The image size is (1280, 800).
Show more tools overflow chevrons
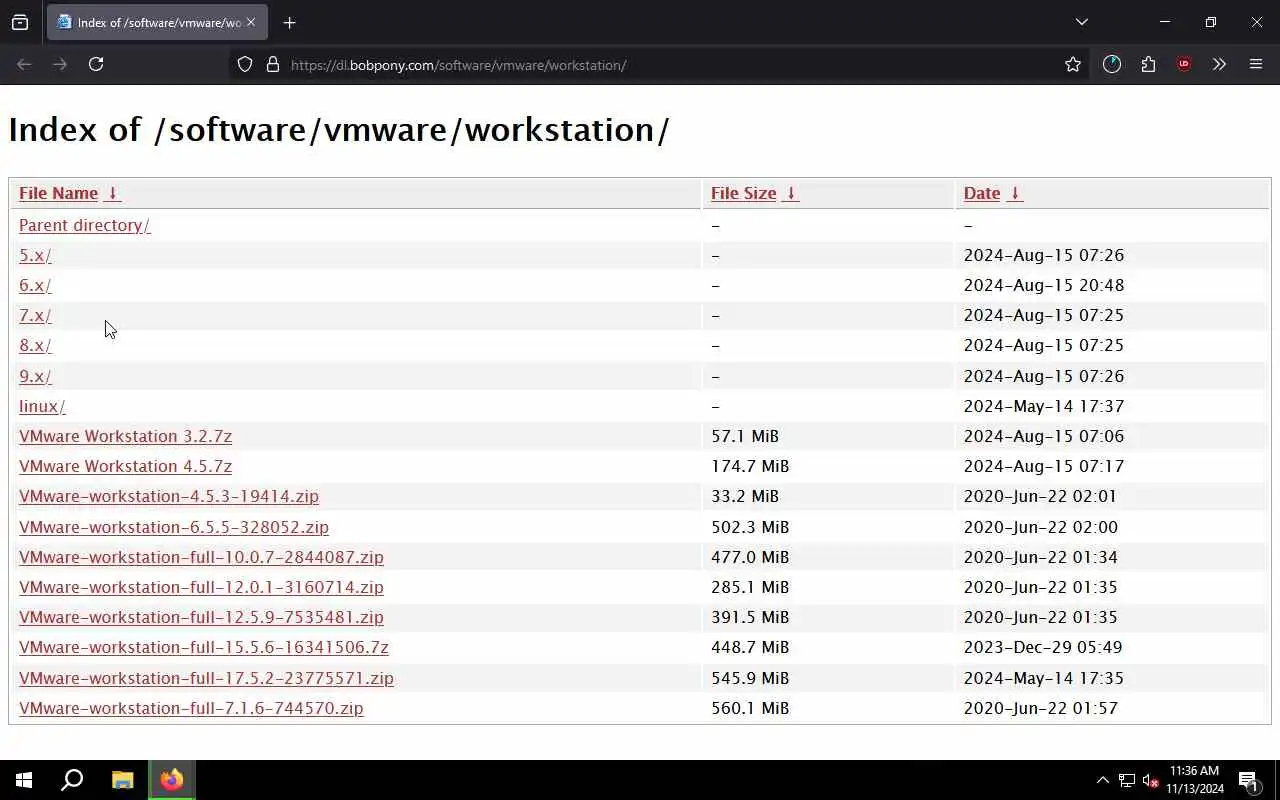click(1219, 64)
